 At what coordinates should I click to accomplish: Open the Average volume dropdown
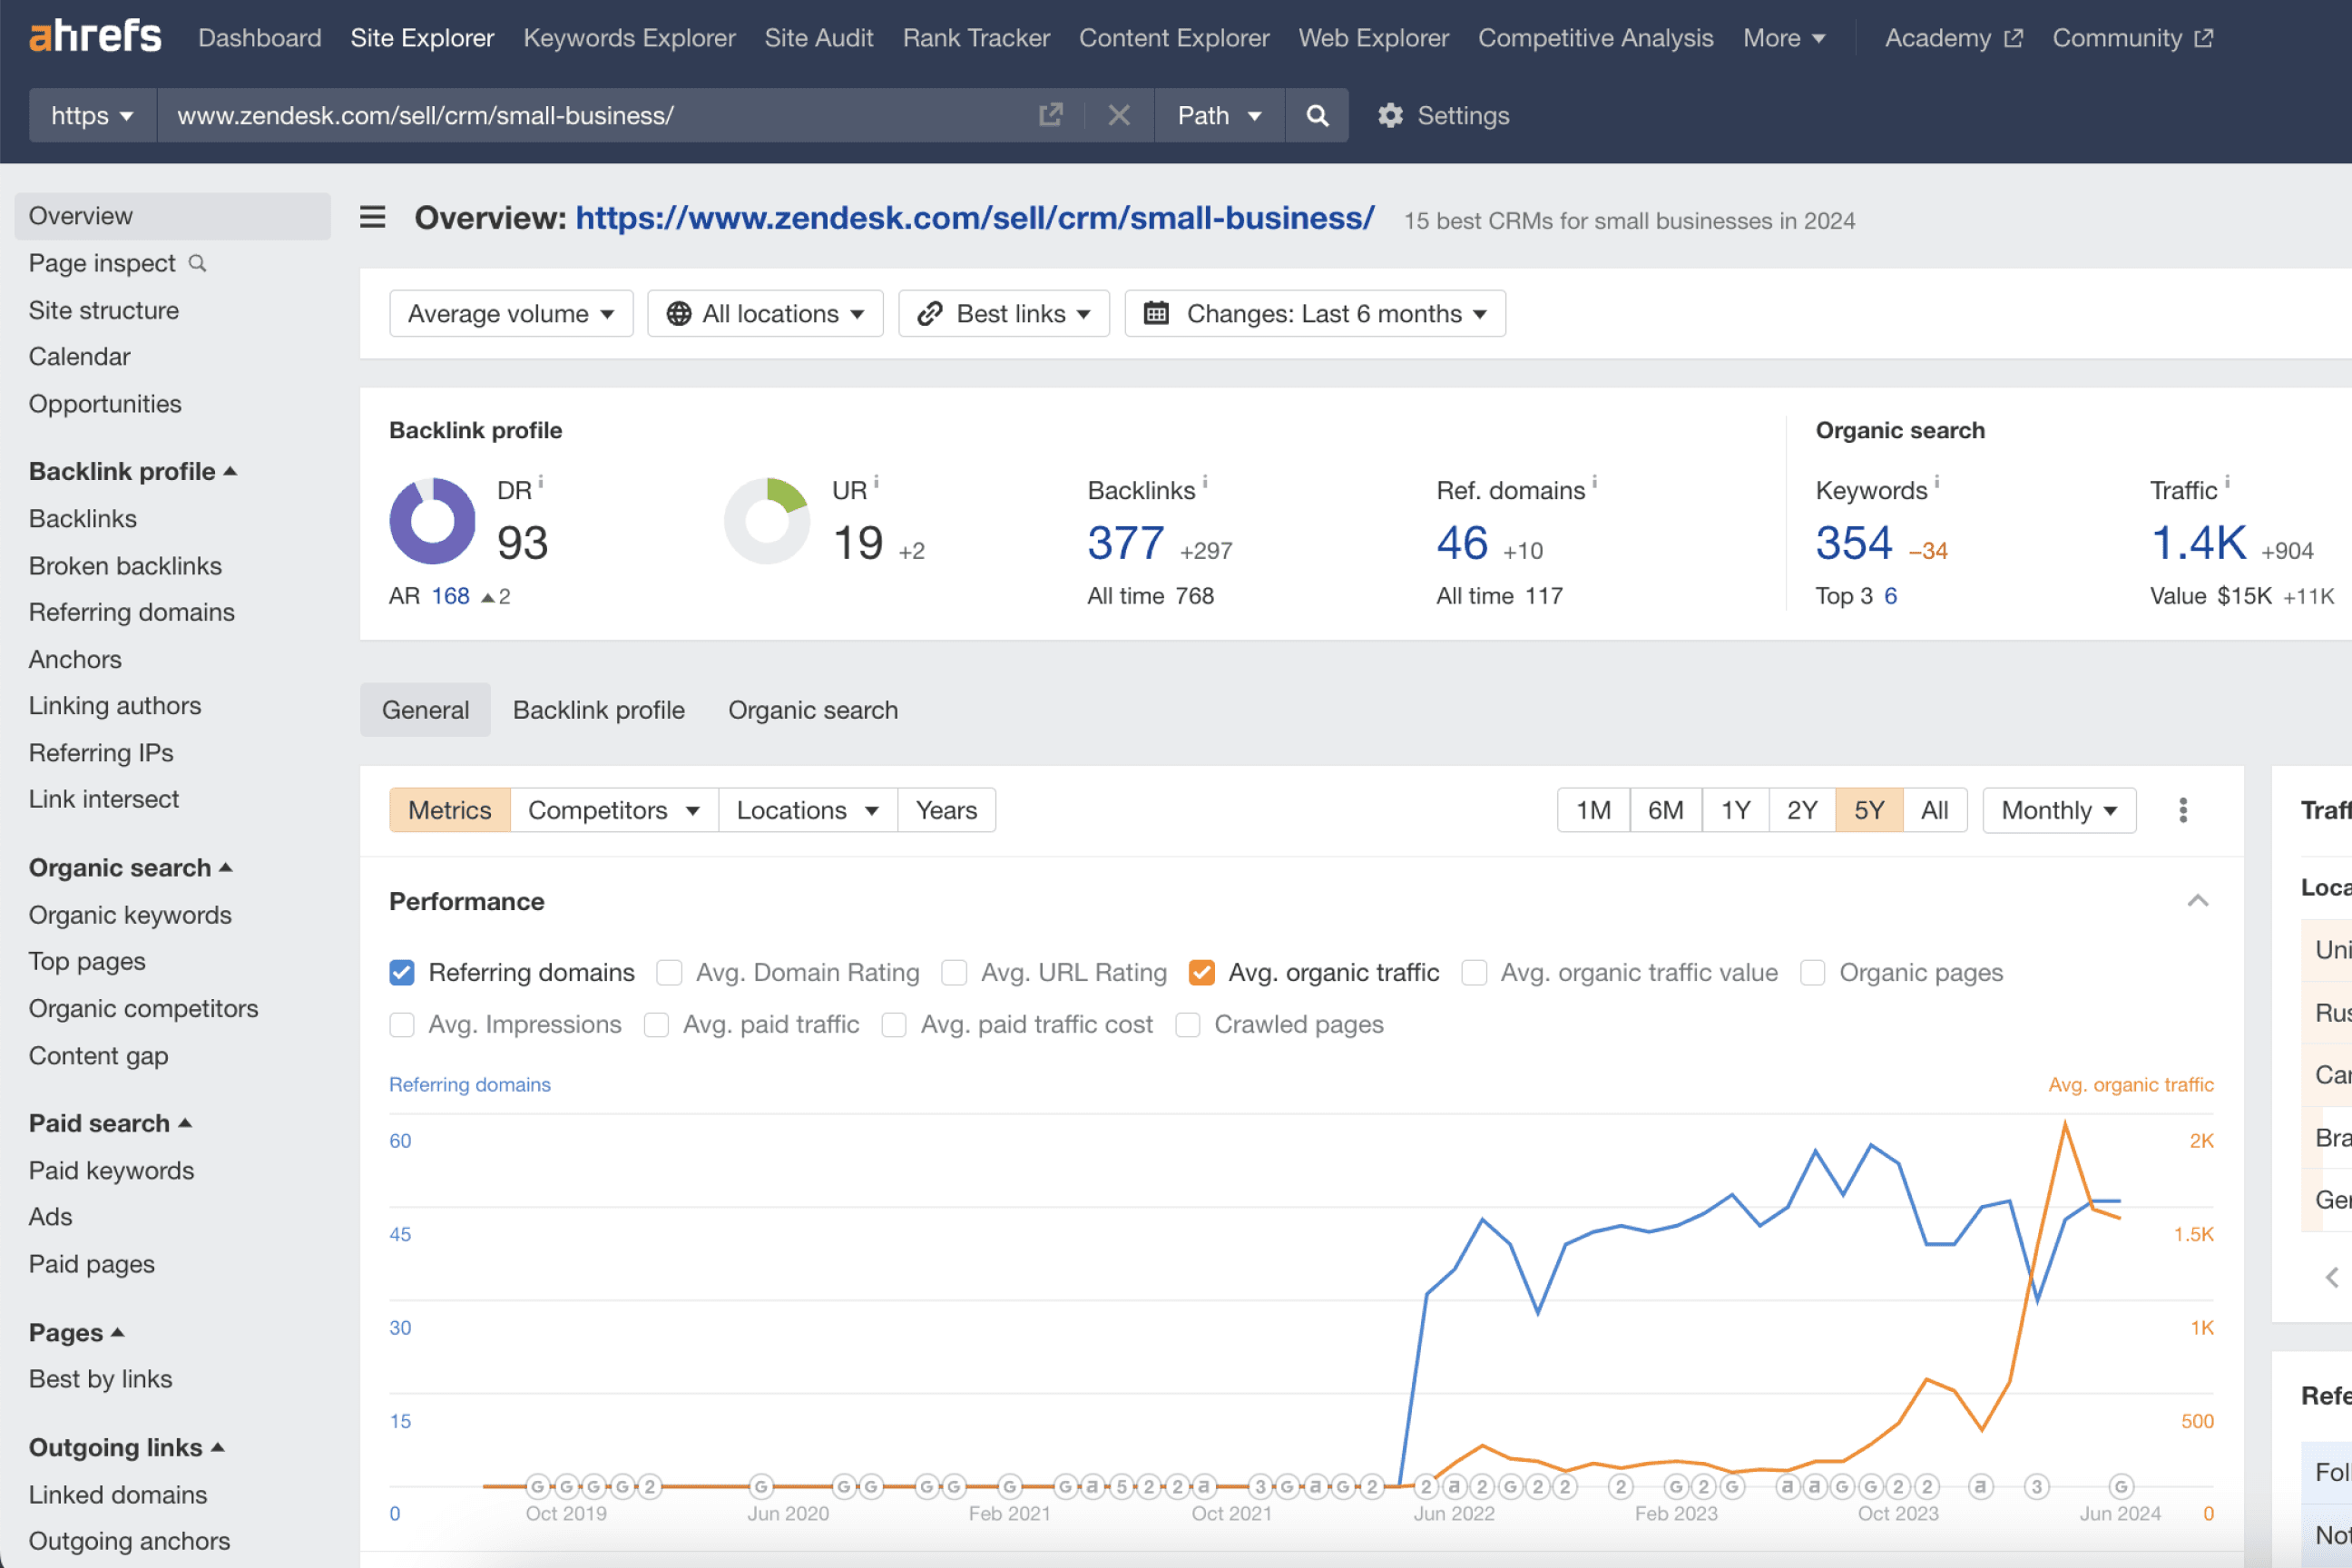coord(511,313)
